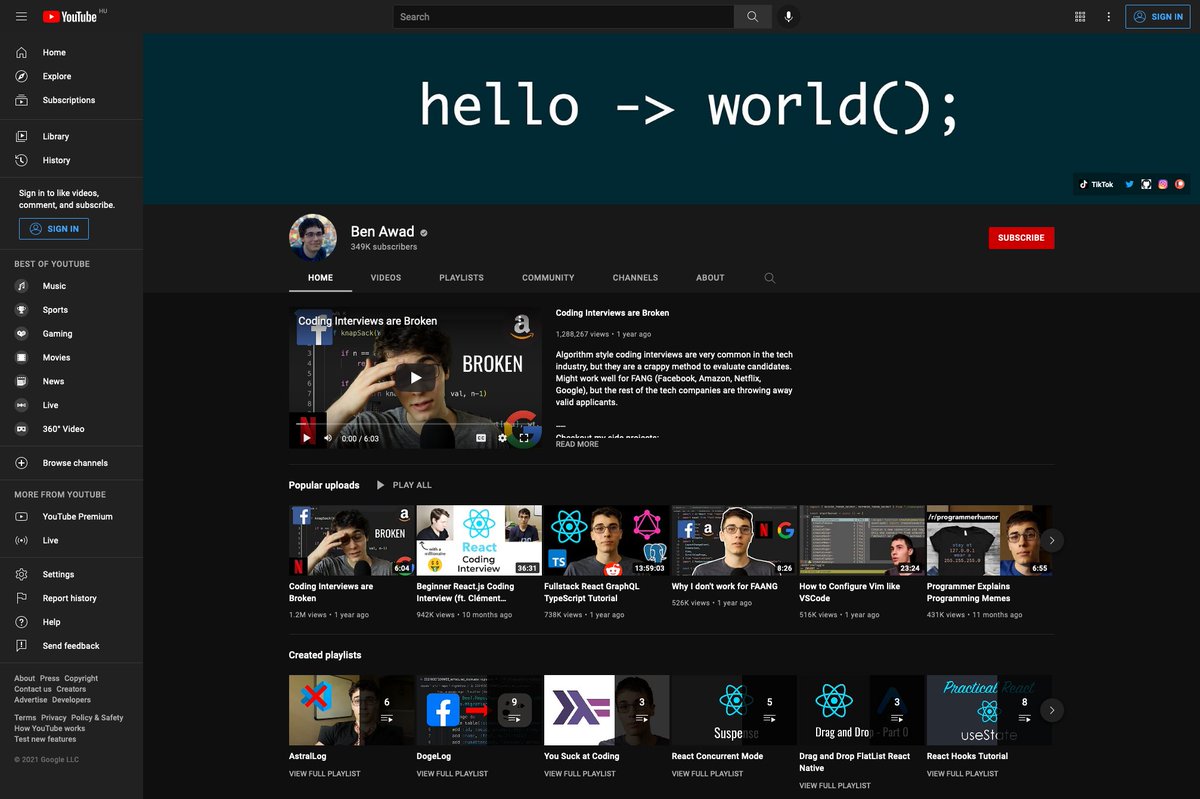This screenshot has width=1200, height=799.
Task: Open Coding Interviews are Broken title link
Action: (x=612, y=313)
